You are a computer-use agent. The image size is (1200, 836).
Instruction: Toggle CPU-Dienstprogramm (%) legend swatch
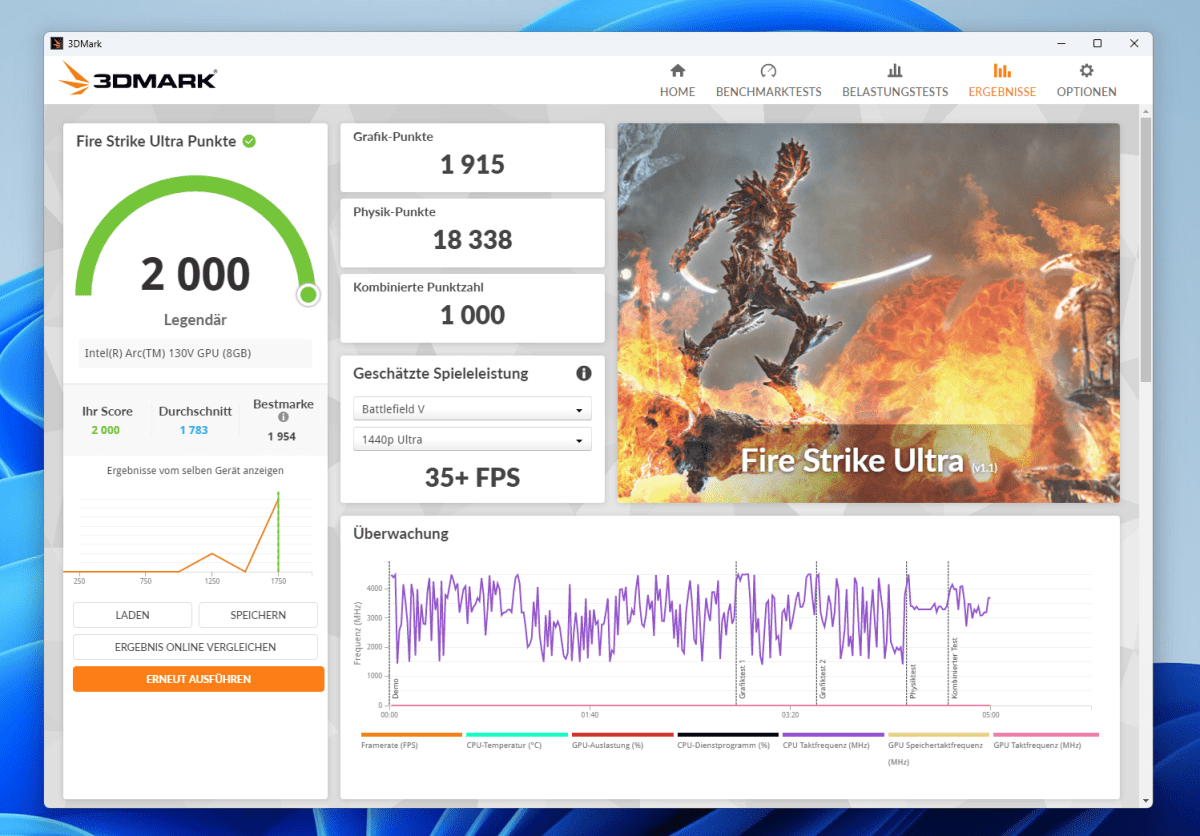[728, 734]
